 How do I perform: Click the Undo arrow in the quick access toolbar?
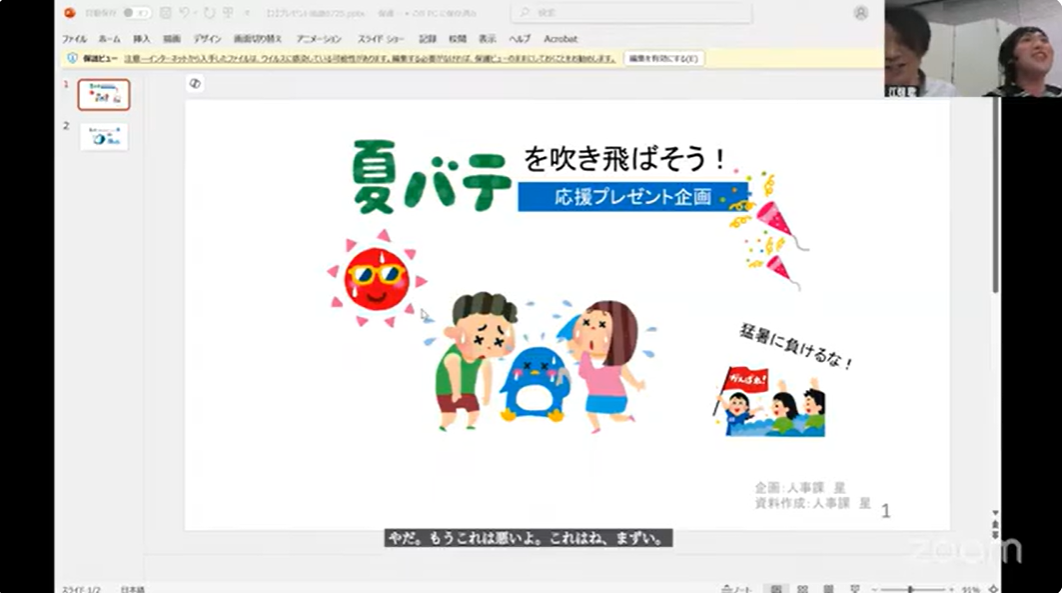point(185,13)
